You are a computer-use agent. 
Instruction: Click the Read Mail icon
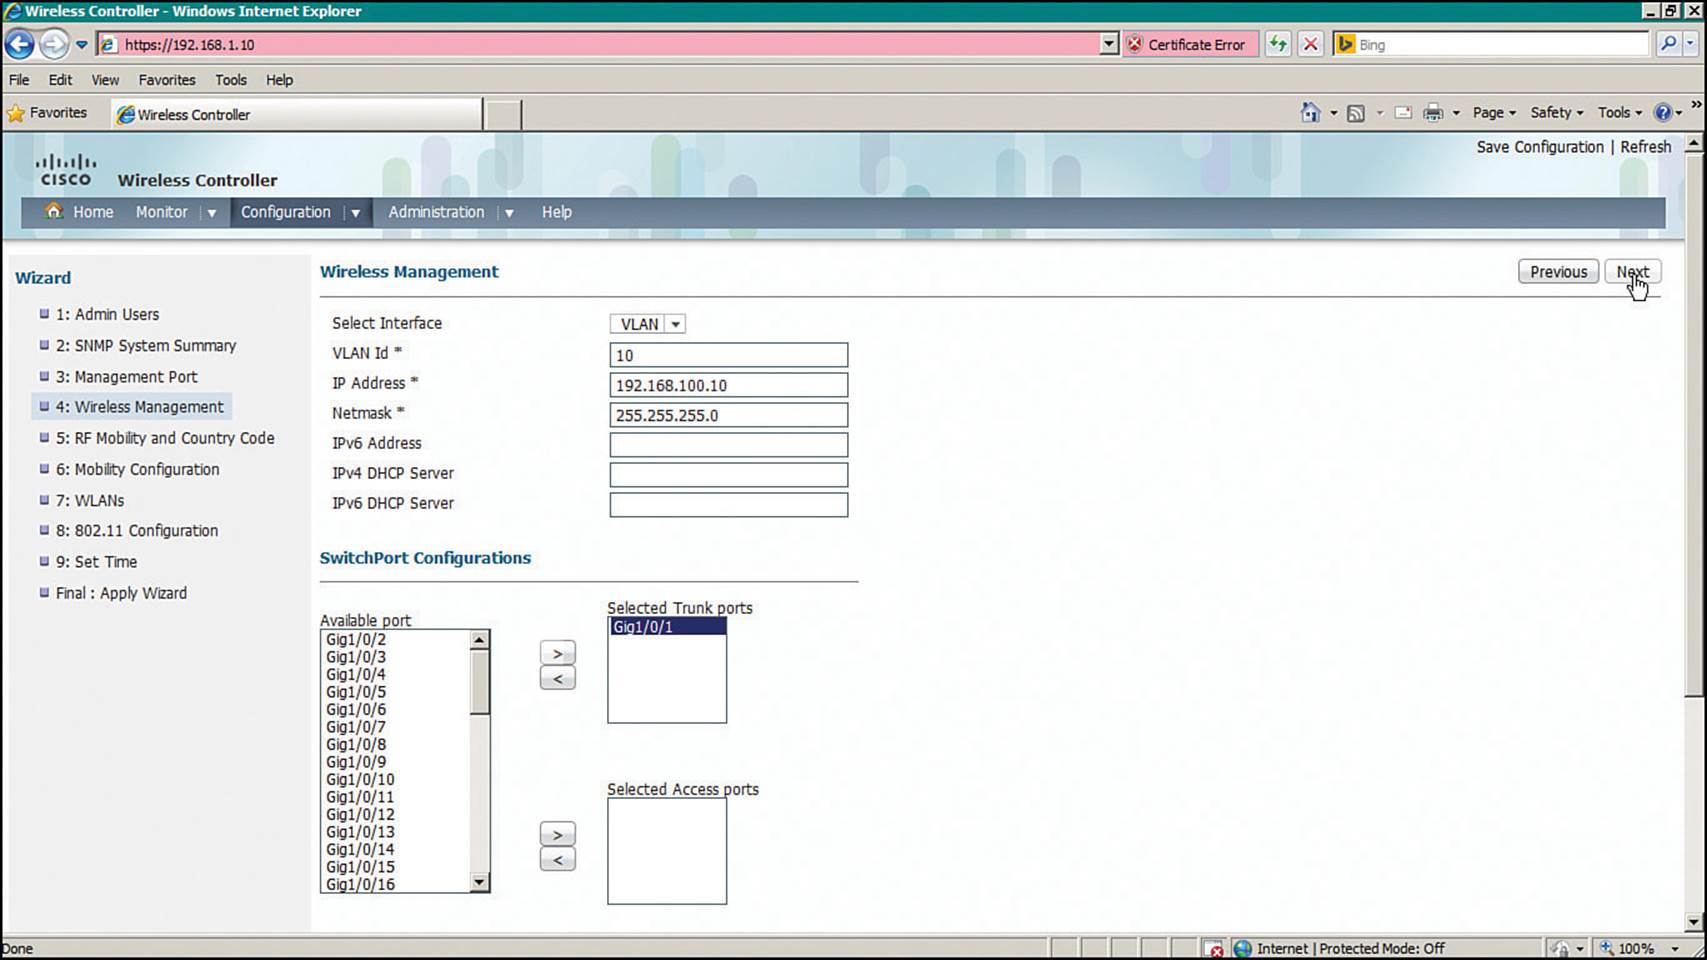pos(1403,113)
